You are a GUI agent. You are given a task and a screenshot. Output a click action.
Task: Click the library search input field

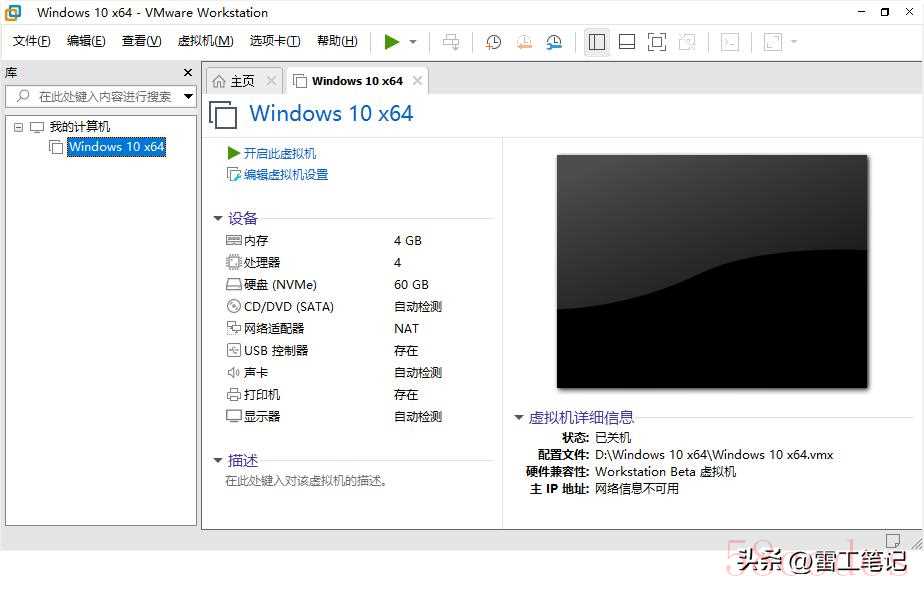pos(103,97)
